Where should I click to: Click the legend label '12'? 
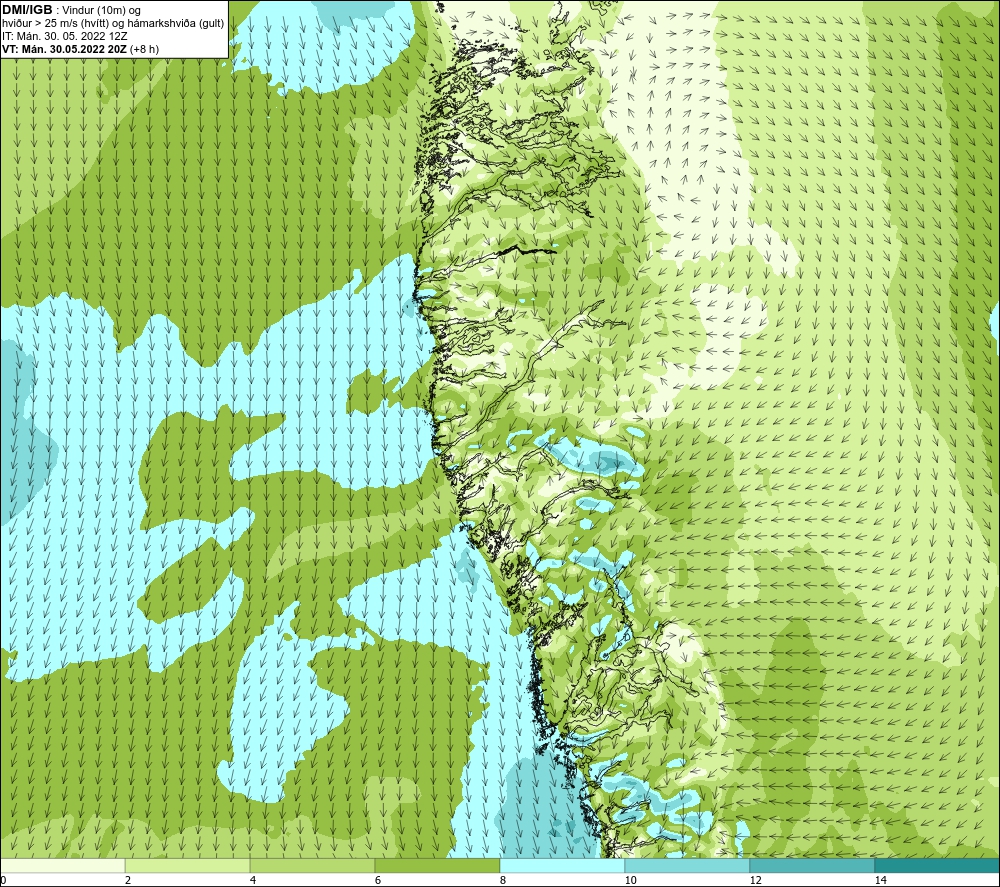pyautogui.click(x=756, y=880)
